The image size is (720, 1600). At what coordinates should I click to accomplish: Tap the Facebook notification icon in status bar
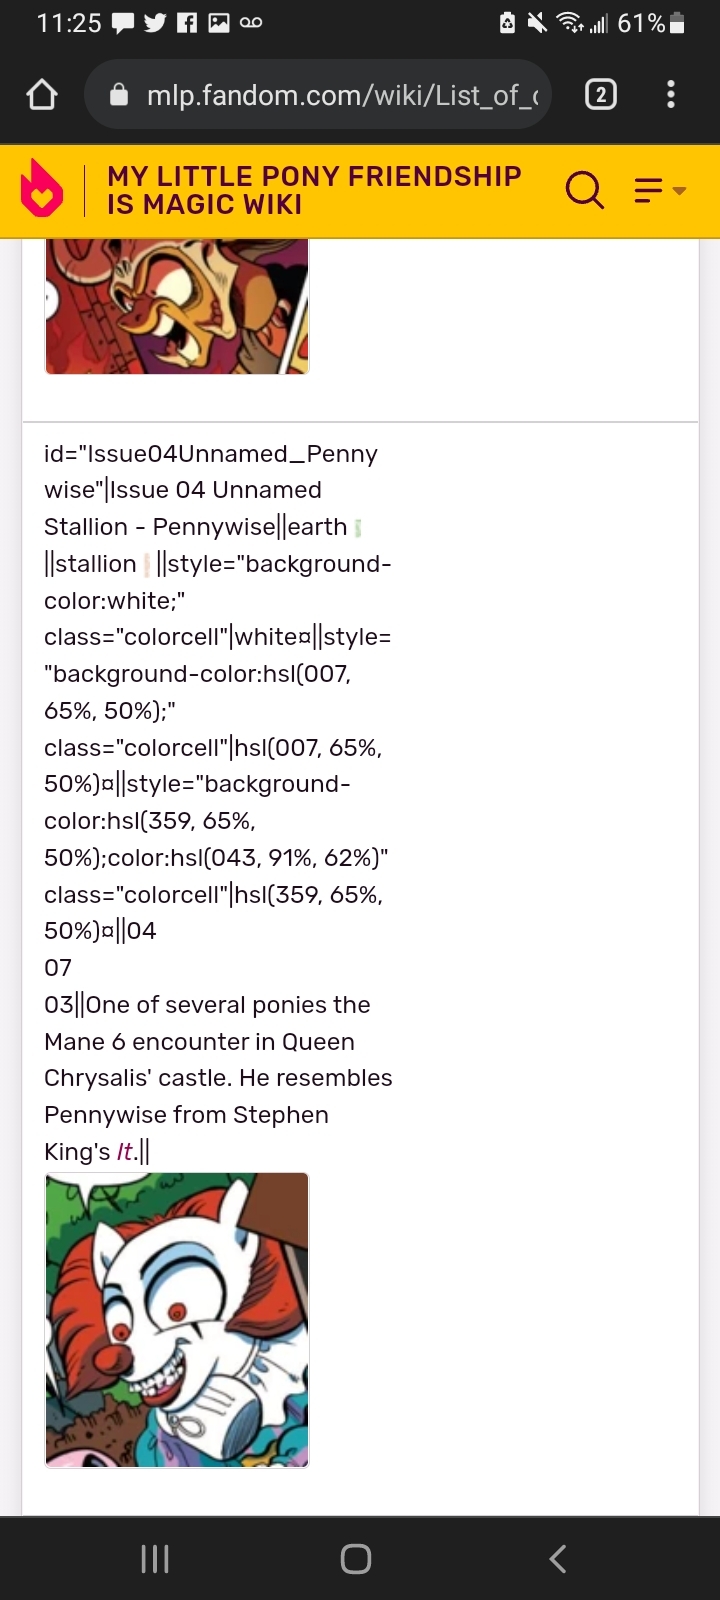187,23
